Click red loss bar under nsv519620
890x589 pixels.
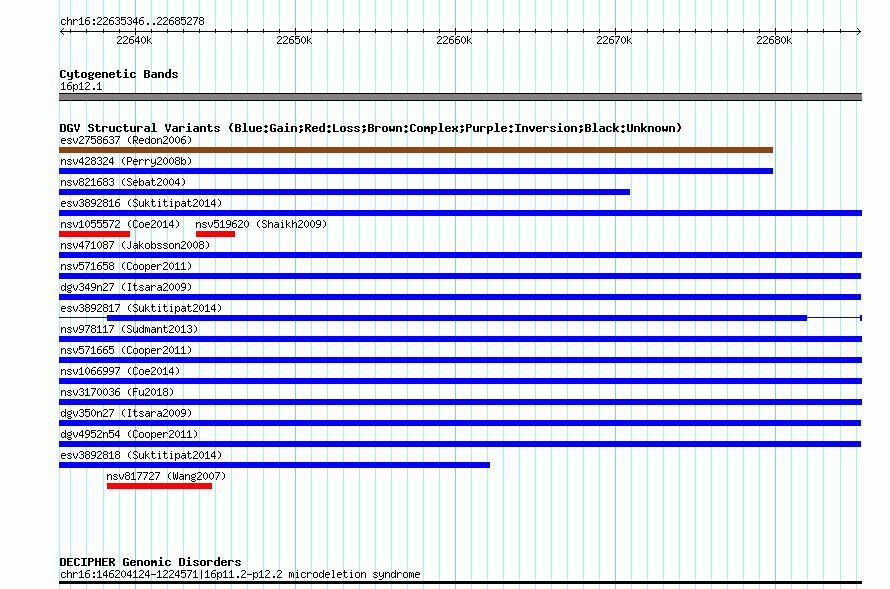215,234
